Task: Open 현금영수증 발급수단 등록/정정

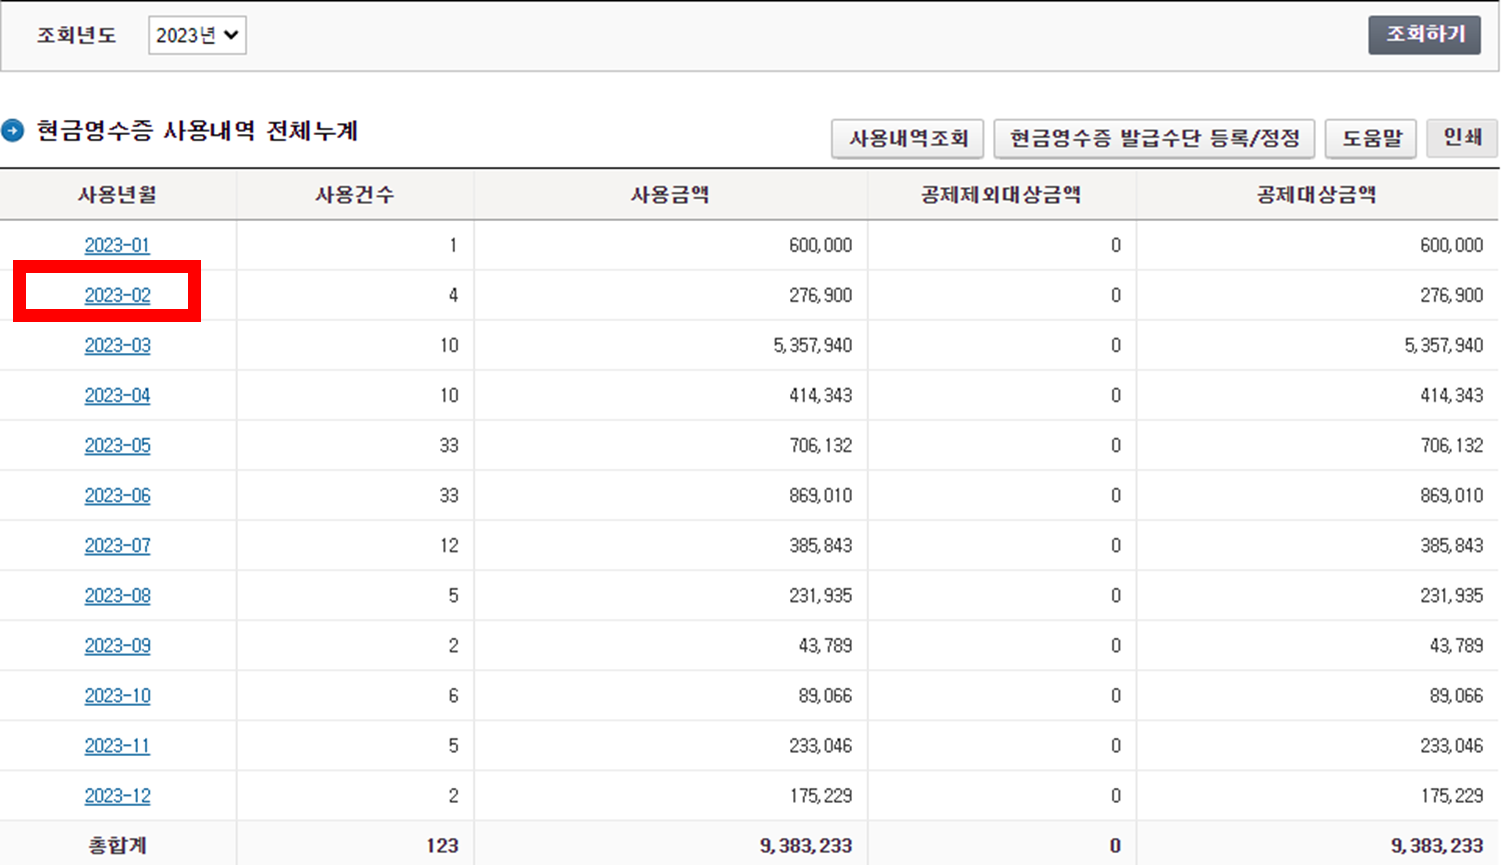Action: [x=1154, y=138]
